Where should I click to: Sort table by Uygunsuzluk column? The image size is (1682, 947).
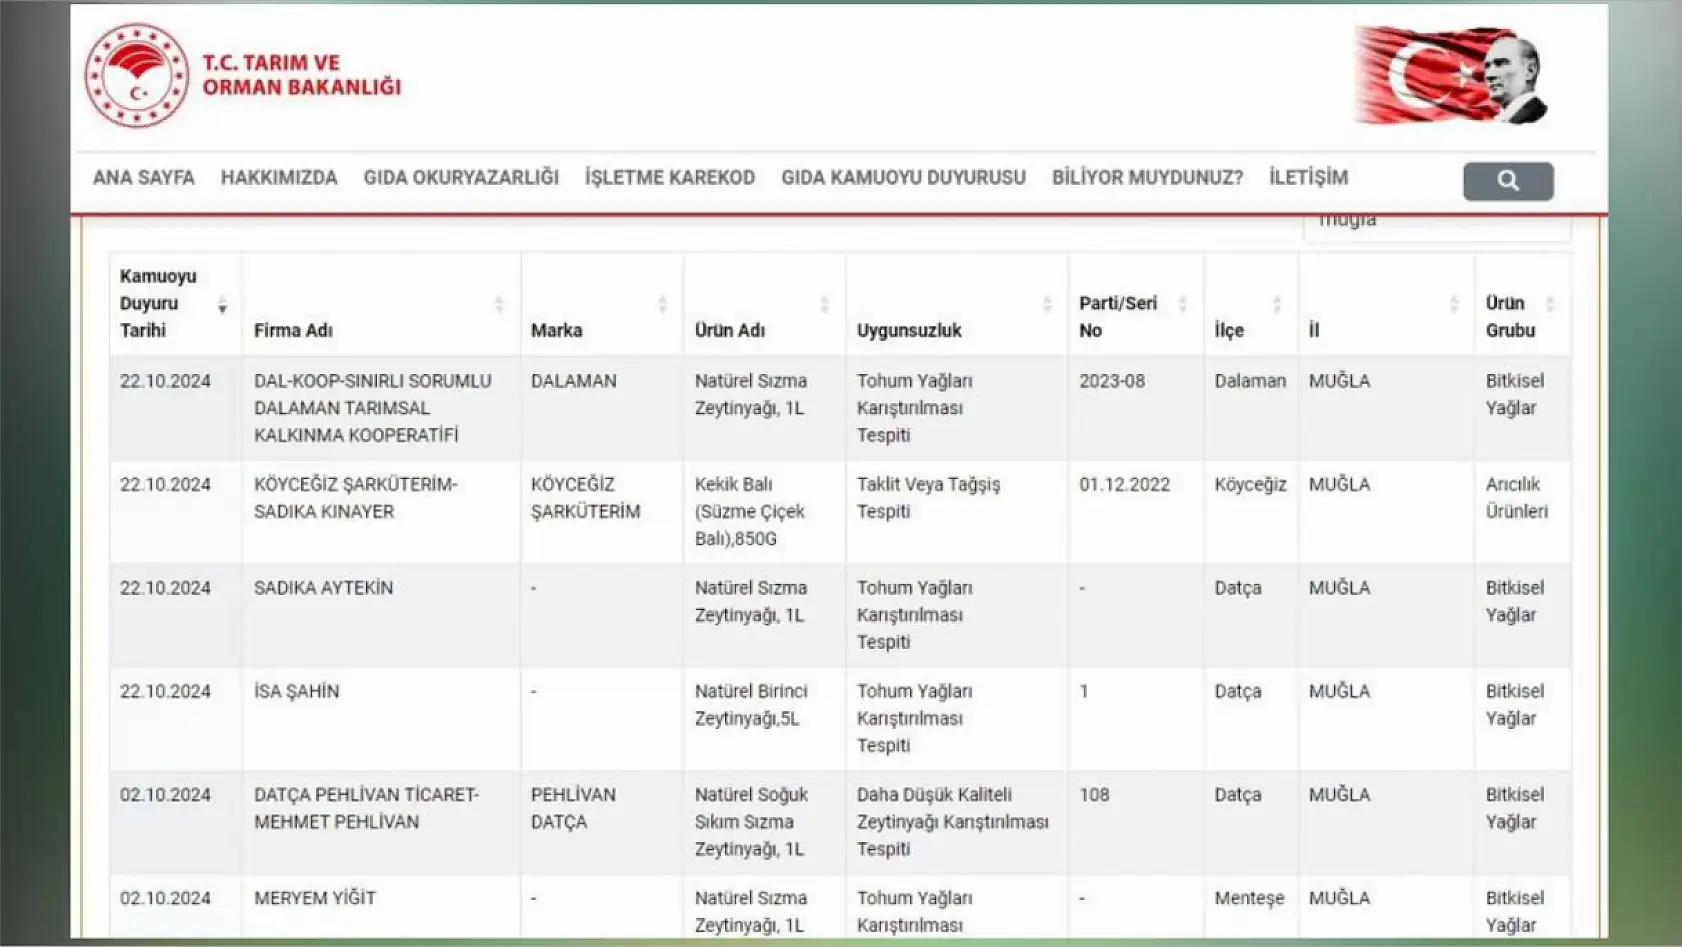click(x=1047, y=305)
